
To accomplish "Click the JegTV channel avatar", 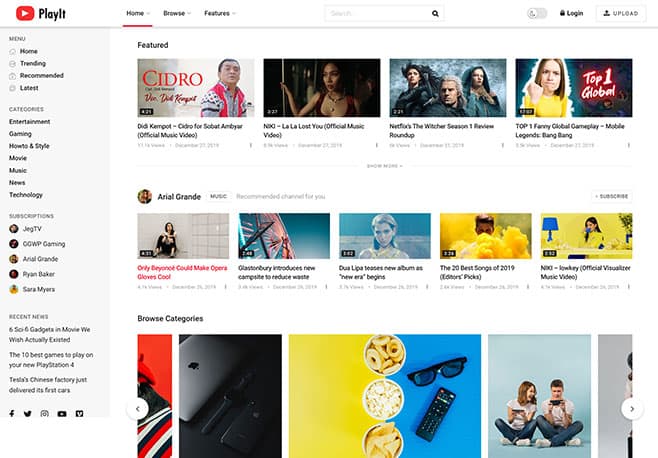I will [x=14, y=229].
